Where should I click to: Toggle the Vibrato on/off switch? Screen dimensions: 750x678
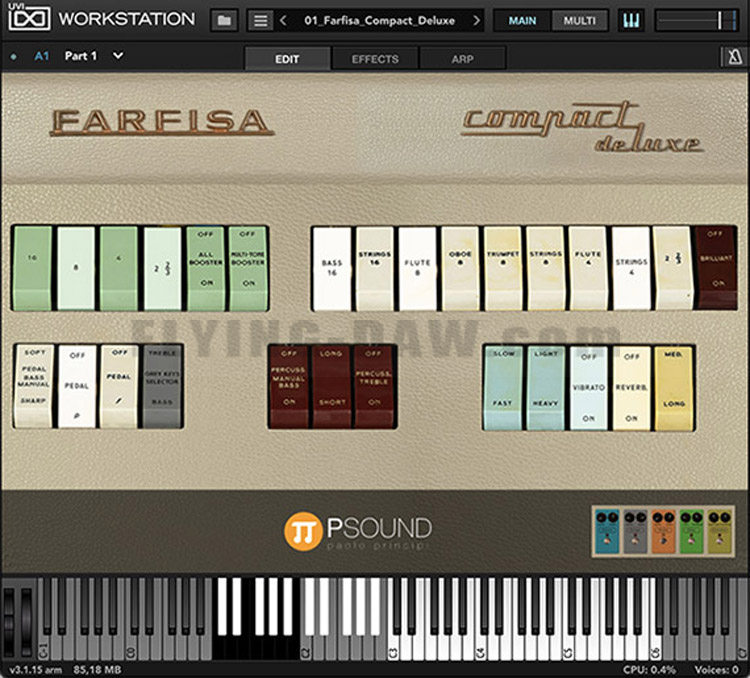pyautogui.click(x=588, y=388)
